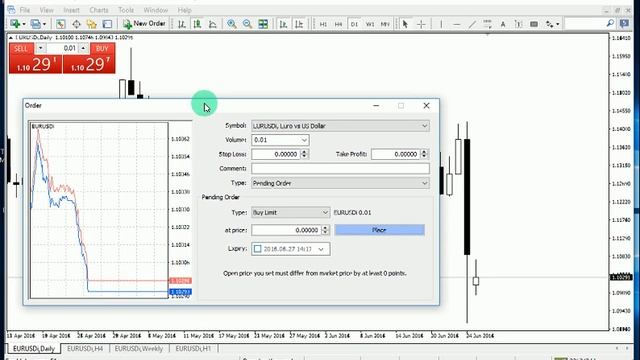Open the new chart toolbar icon

coord(17,24)
